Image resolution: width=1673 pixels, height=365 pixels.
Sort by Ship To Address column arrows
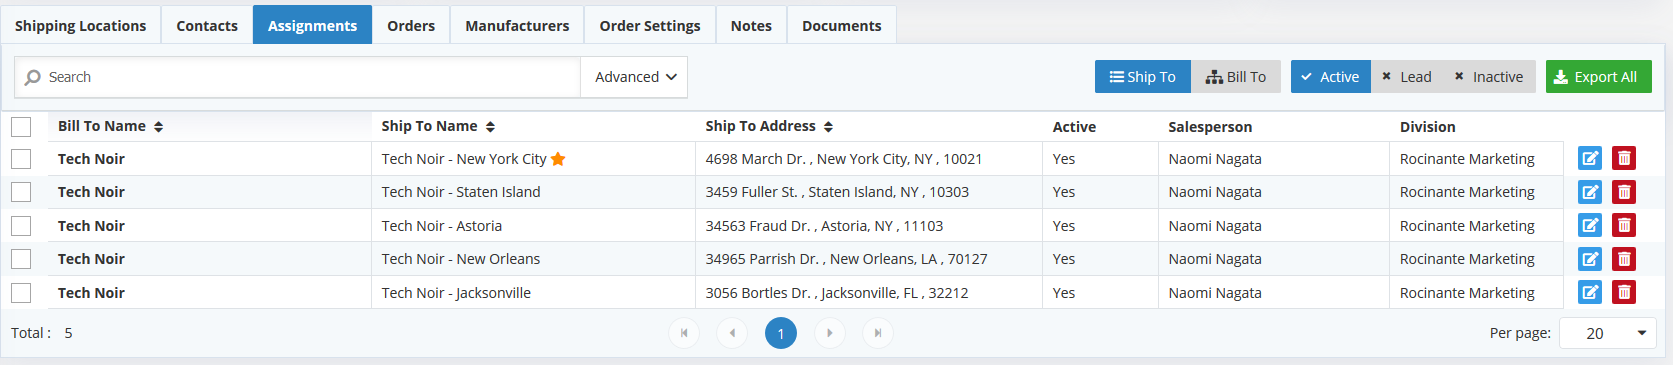tap(828, 127)
